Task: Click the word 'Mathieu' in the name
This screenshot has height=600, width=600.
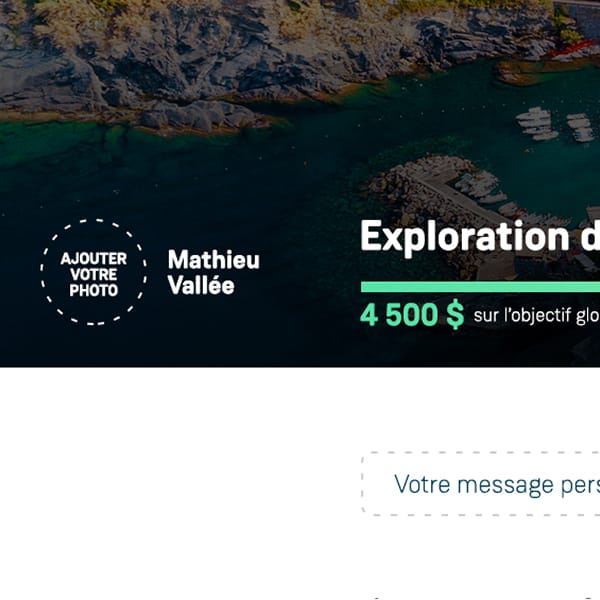Action: click(x=214, y=260)
